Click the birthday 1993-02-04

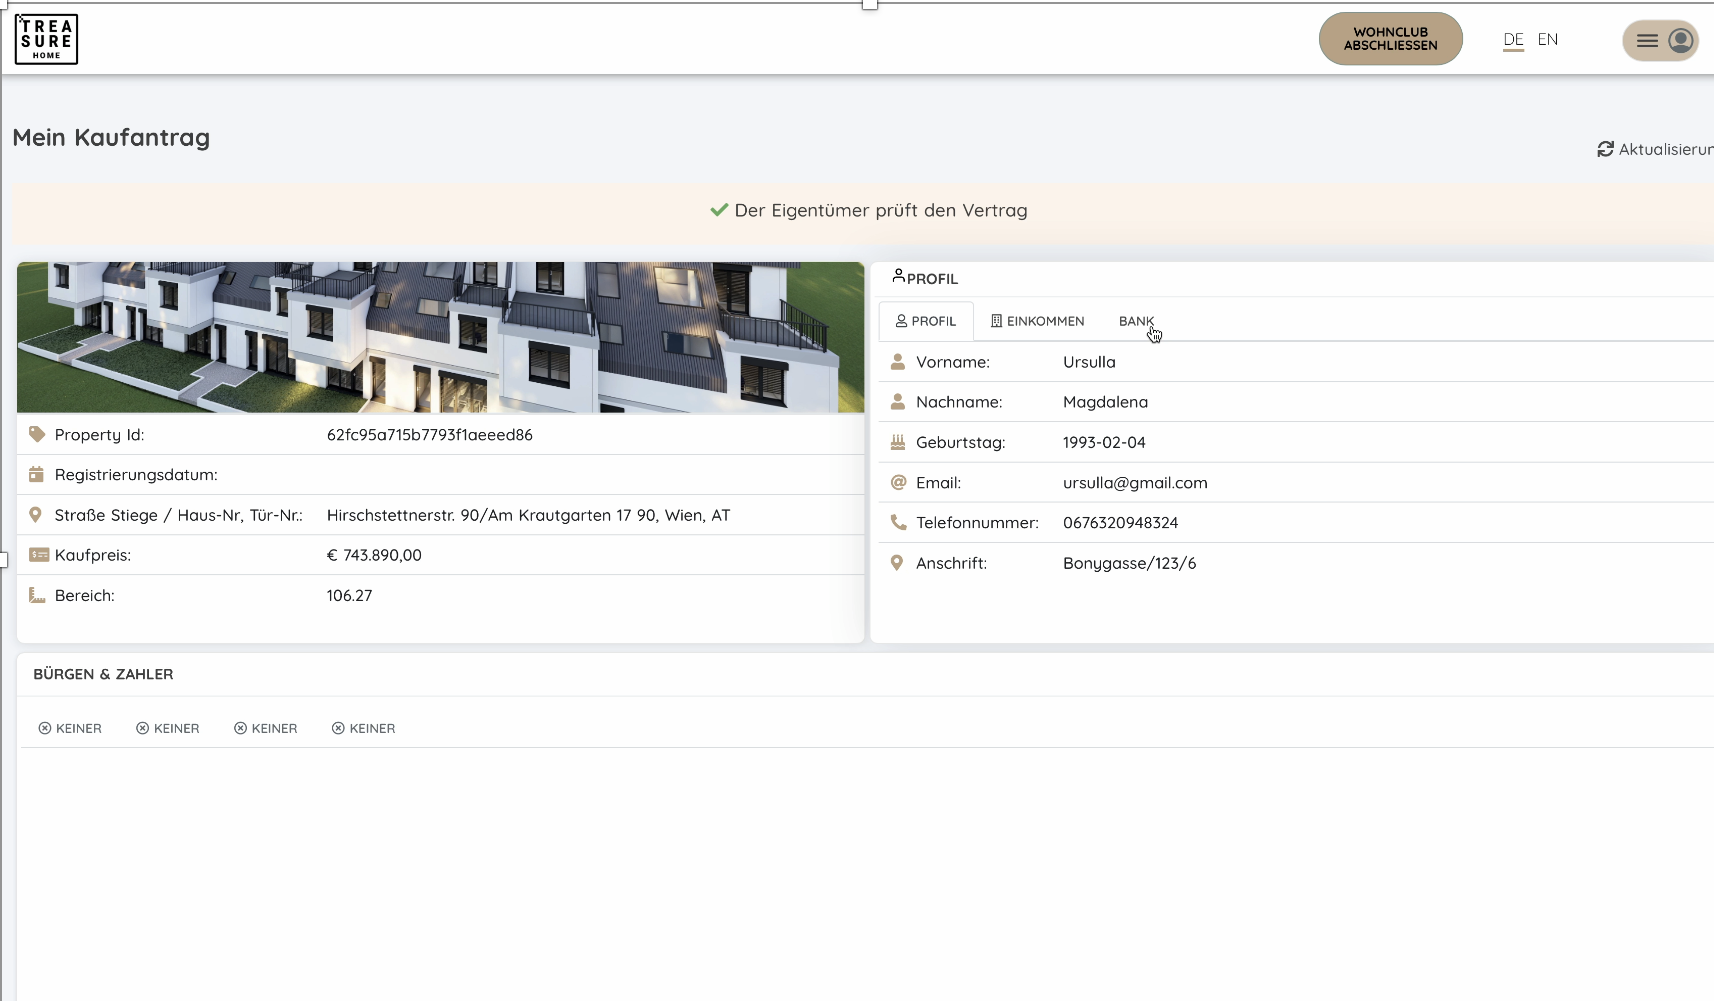click(1104, 442)
